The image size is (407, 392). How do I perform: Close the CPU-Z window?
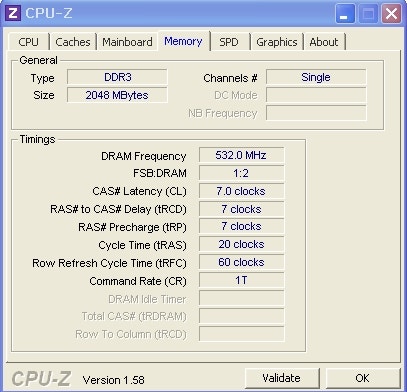coord(391,14)
